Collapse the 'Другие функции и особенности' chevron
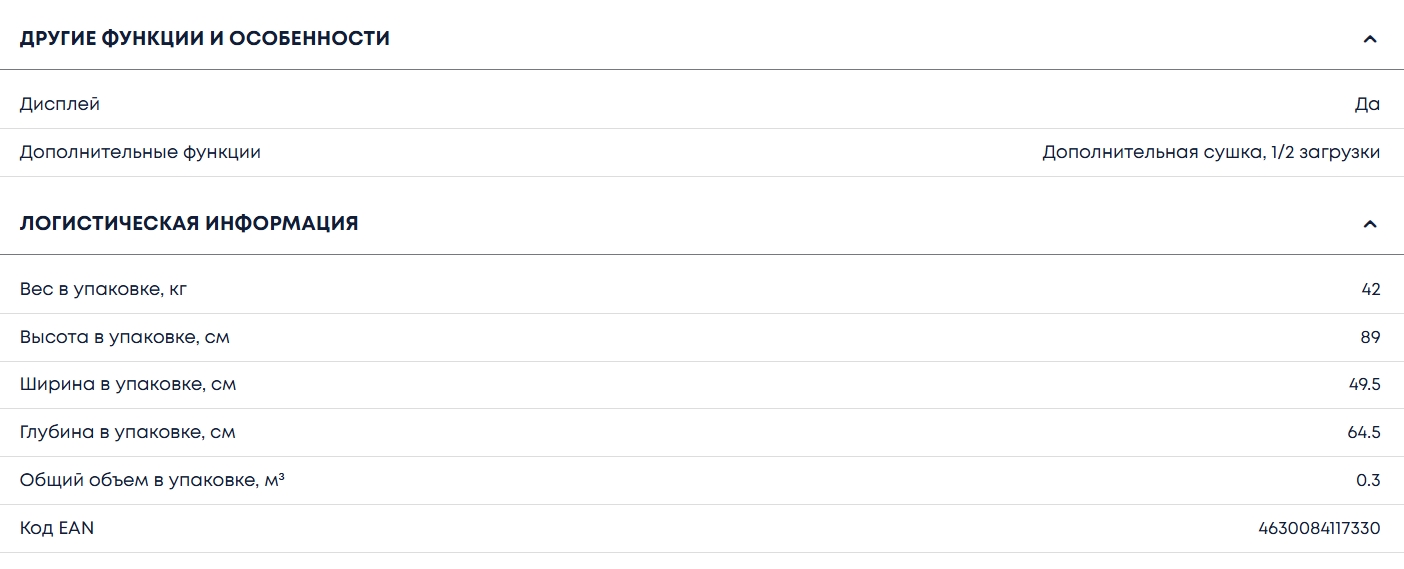The width and height of the screenshot is (1404, 569). (x=1370, y=39)
